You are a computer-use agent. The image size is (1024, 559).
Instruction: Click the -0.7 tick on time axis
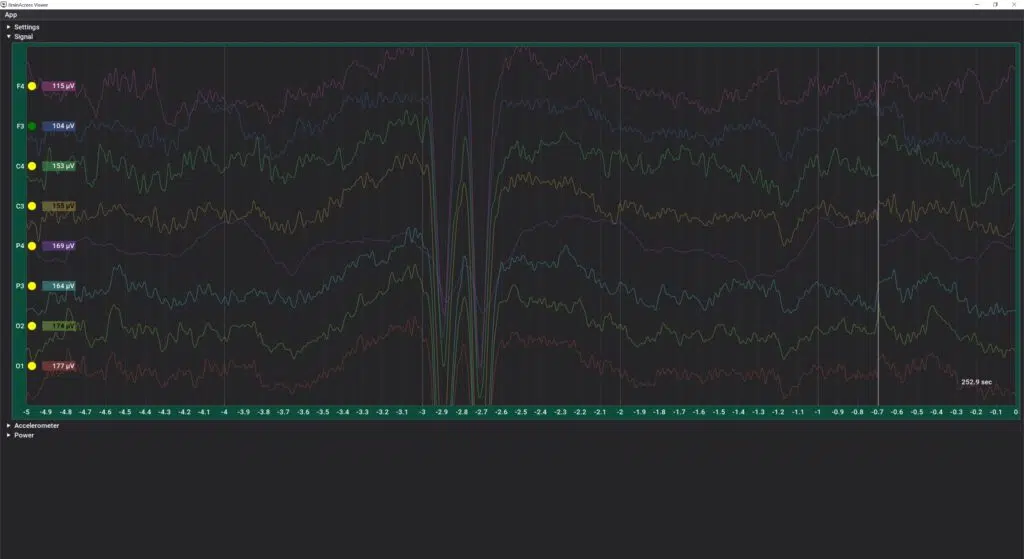click(877, 412)
